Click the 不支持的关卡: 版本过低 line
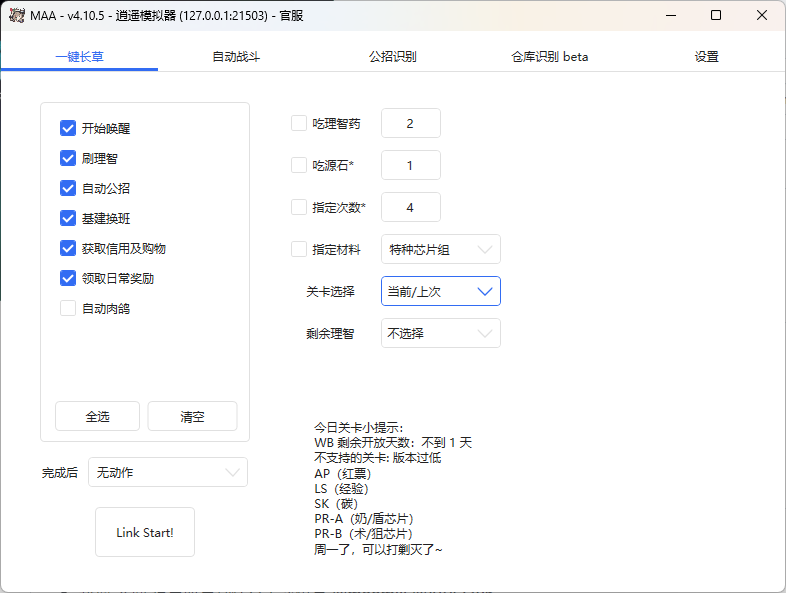The image size is (786, 593). [x=377, y=458]
